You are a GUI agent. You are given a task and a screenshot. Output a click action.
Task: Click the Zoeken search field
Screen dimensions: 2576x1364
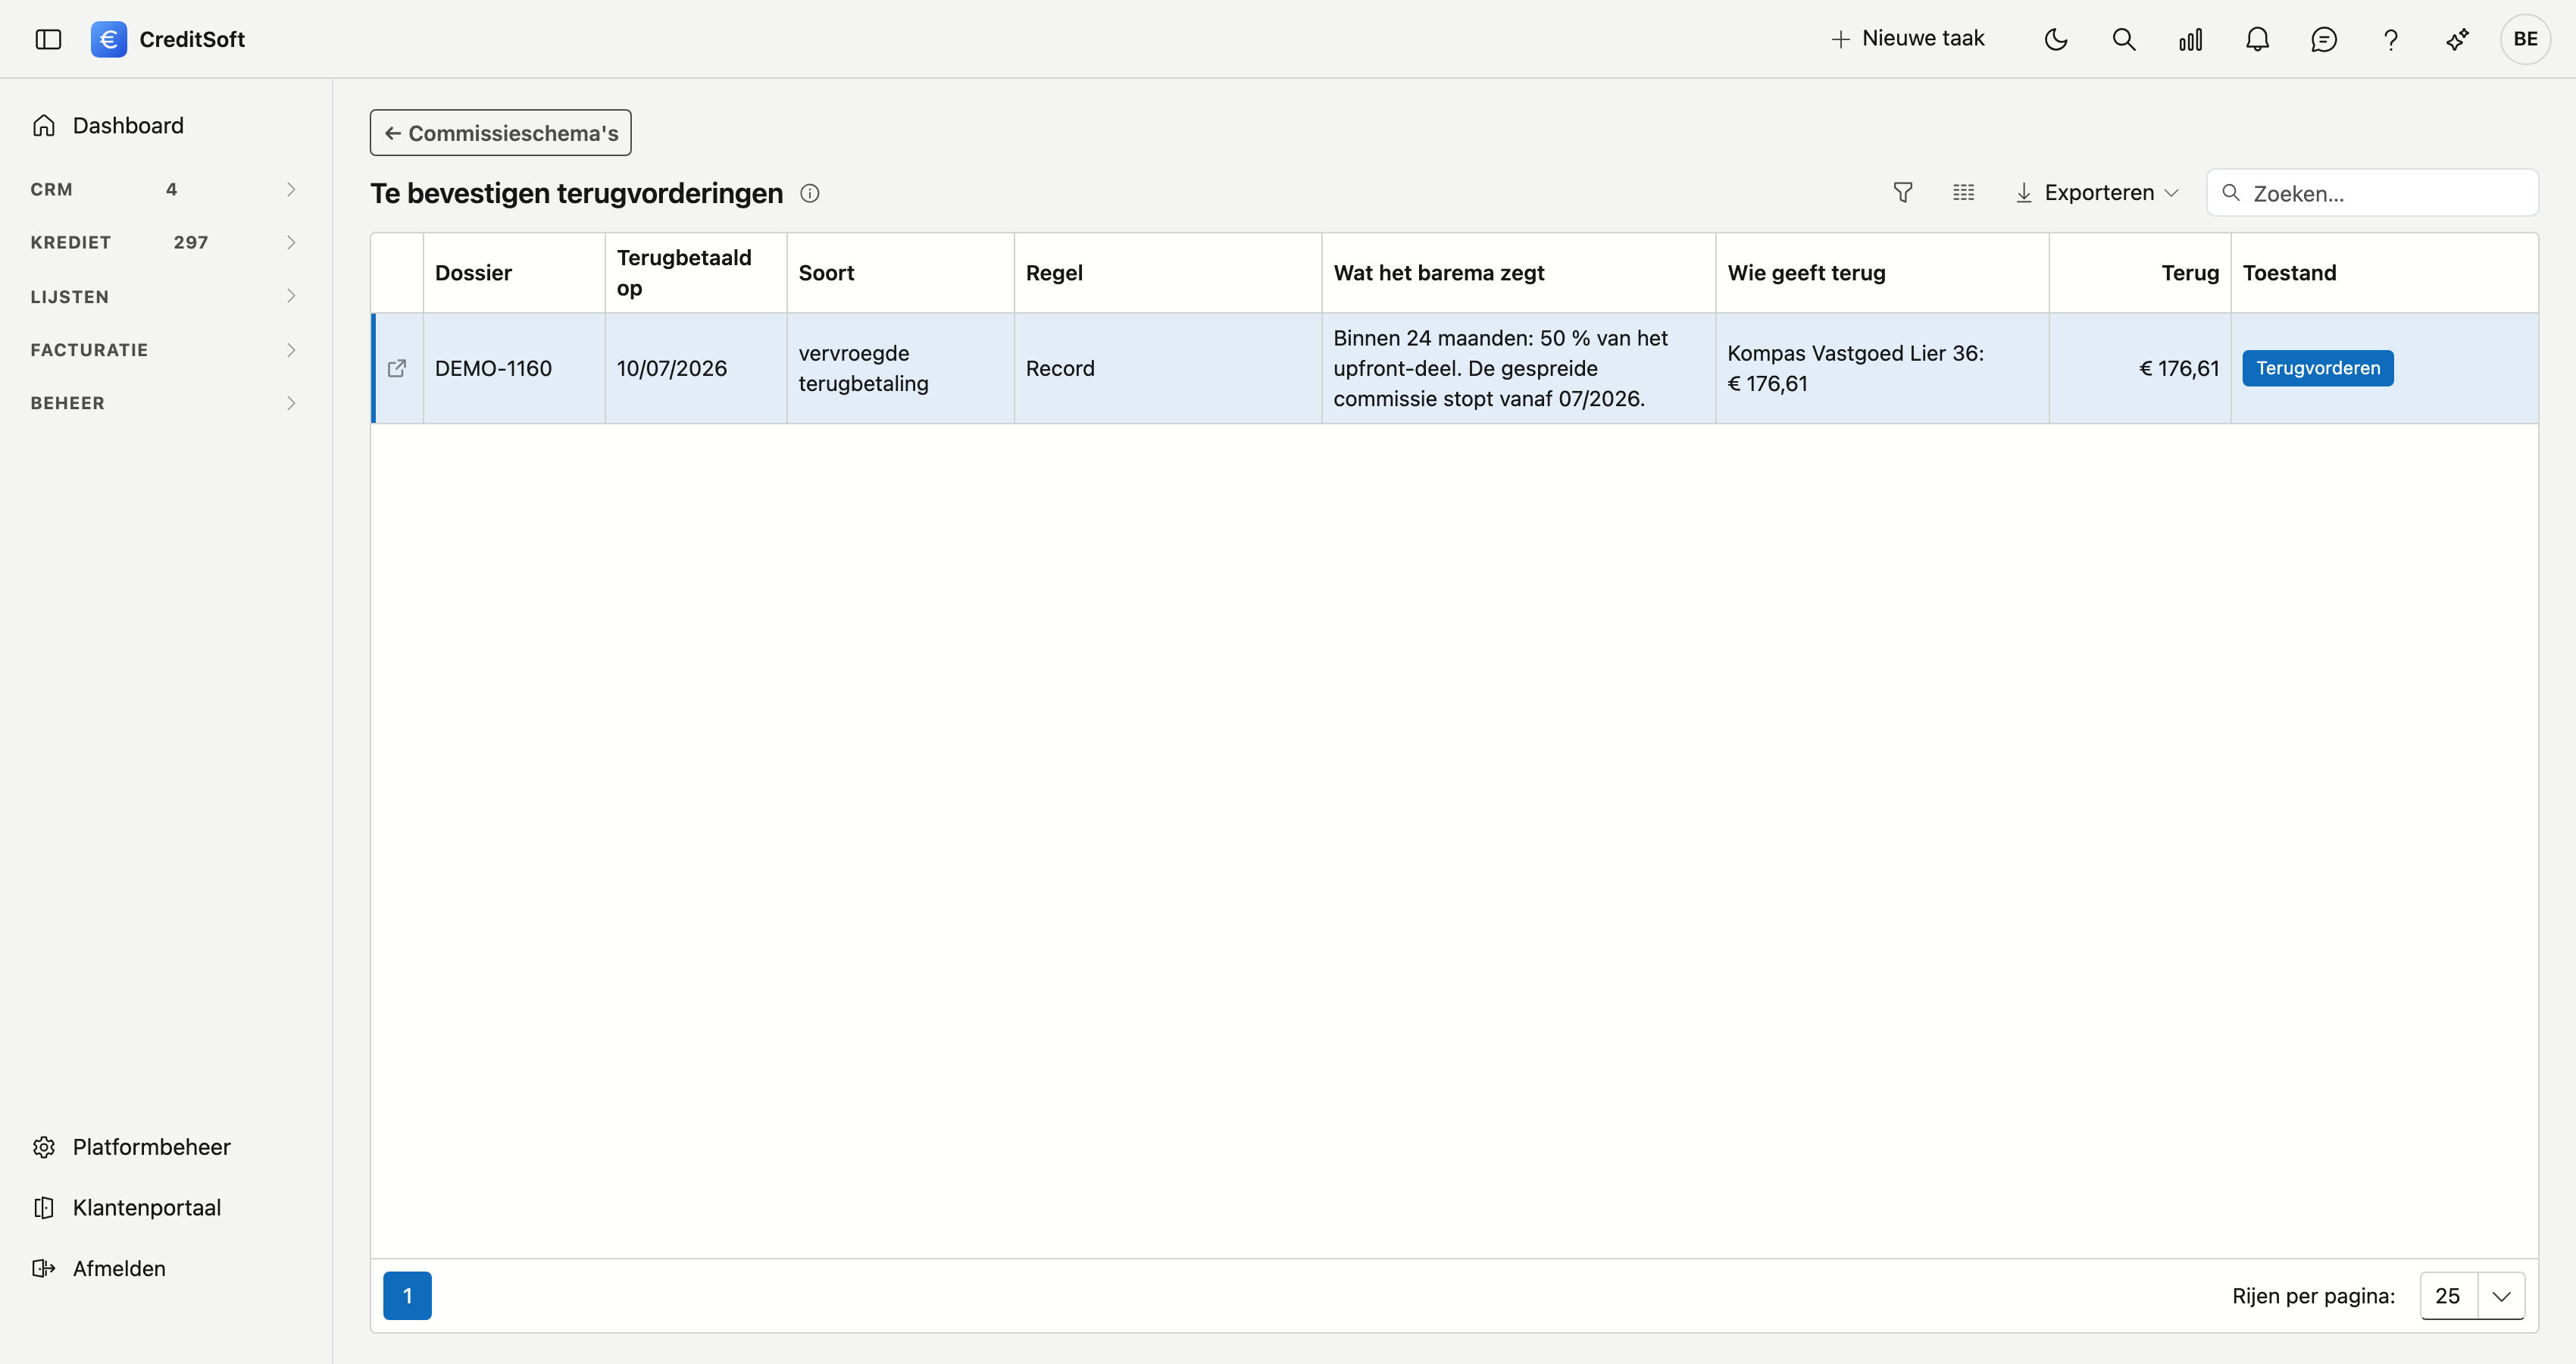(2372, 193)
